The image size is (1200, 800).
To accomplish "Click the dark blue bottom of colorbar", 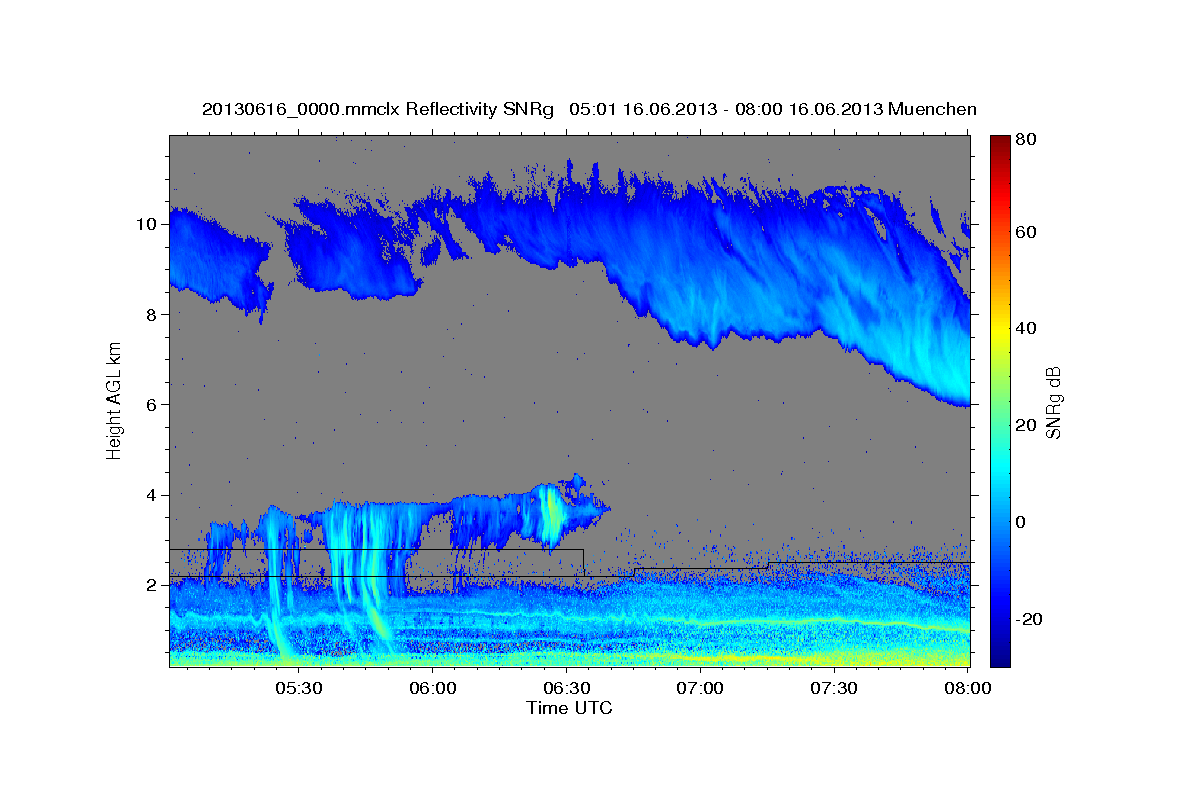I will tap(1000, 655).
